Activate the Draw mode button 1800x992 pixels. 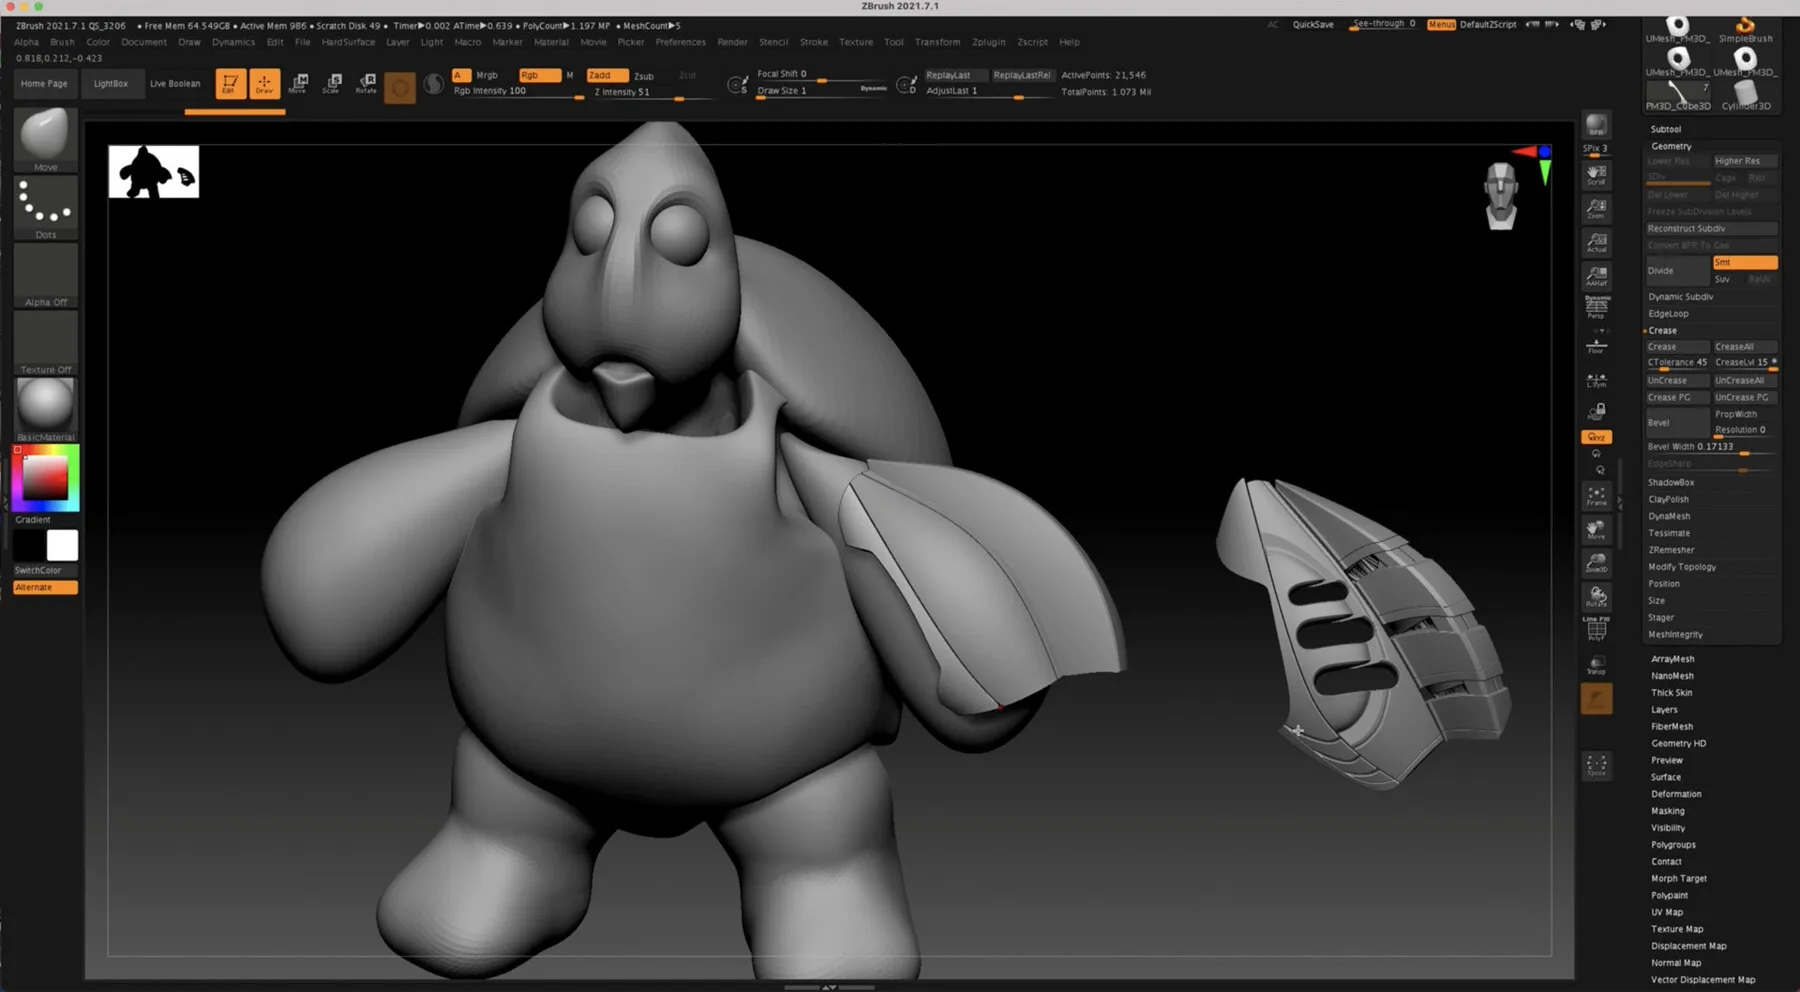coord(264,84)
